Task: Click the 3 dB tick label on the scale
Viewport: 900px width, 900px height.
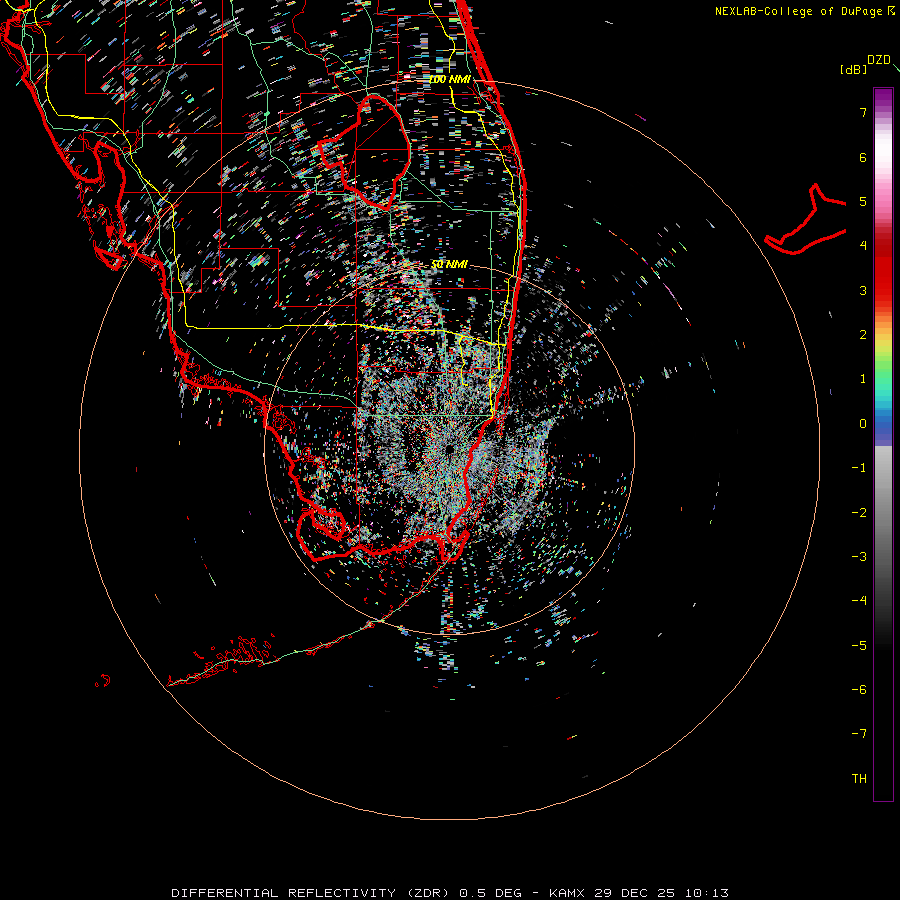Action: [x=863, y=290]
